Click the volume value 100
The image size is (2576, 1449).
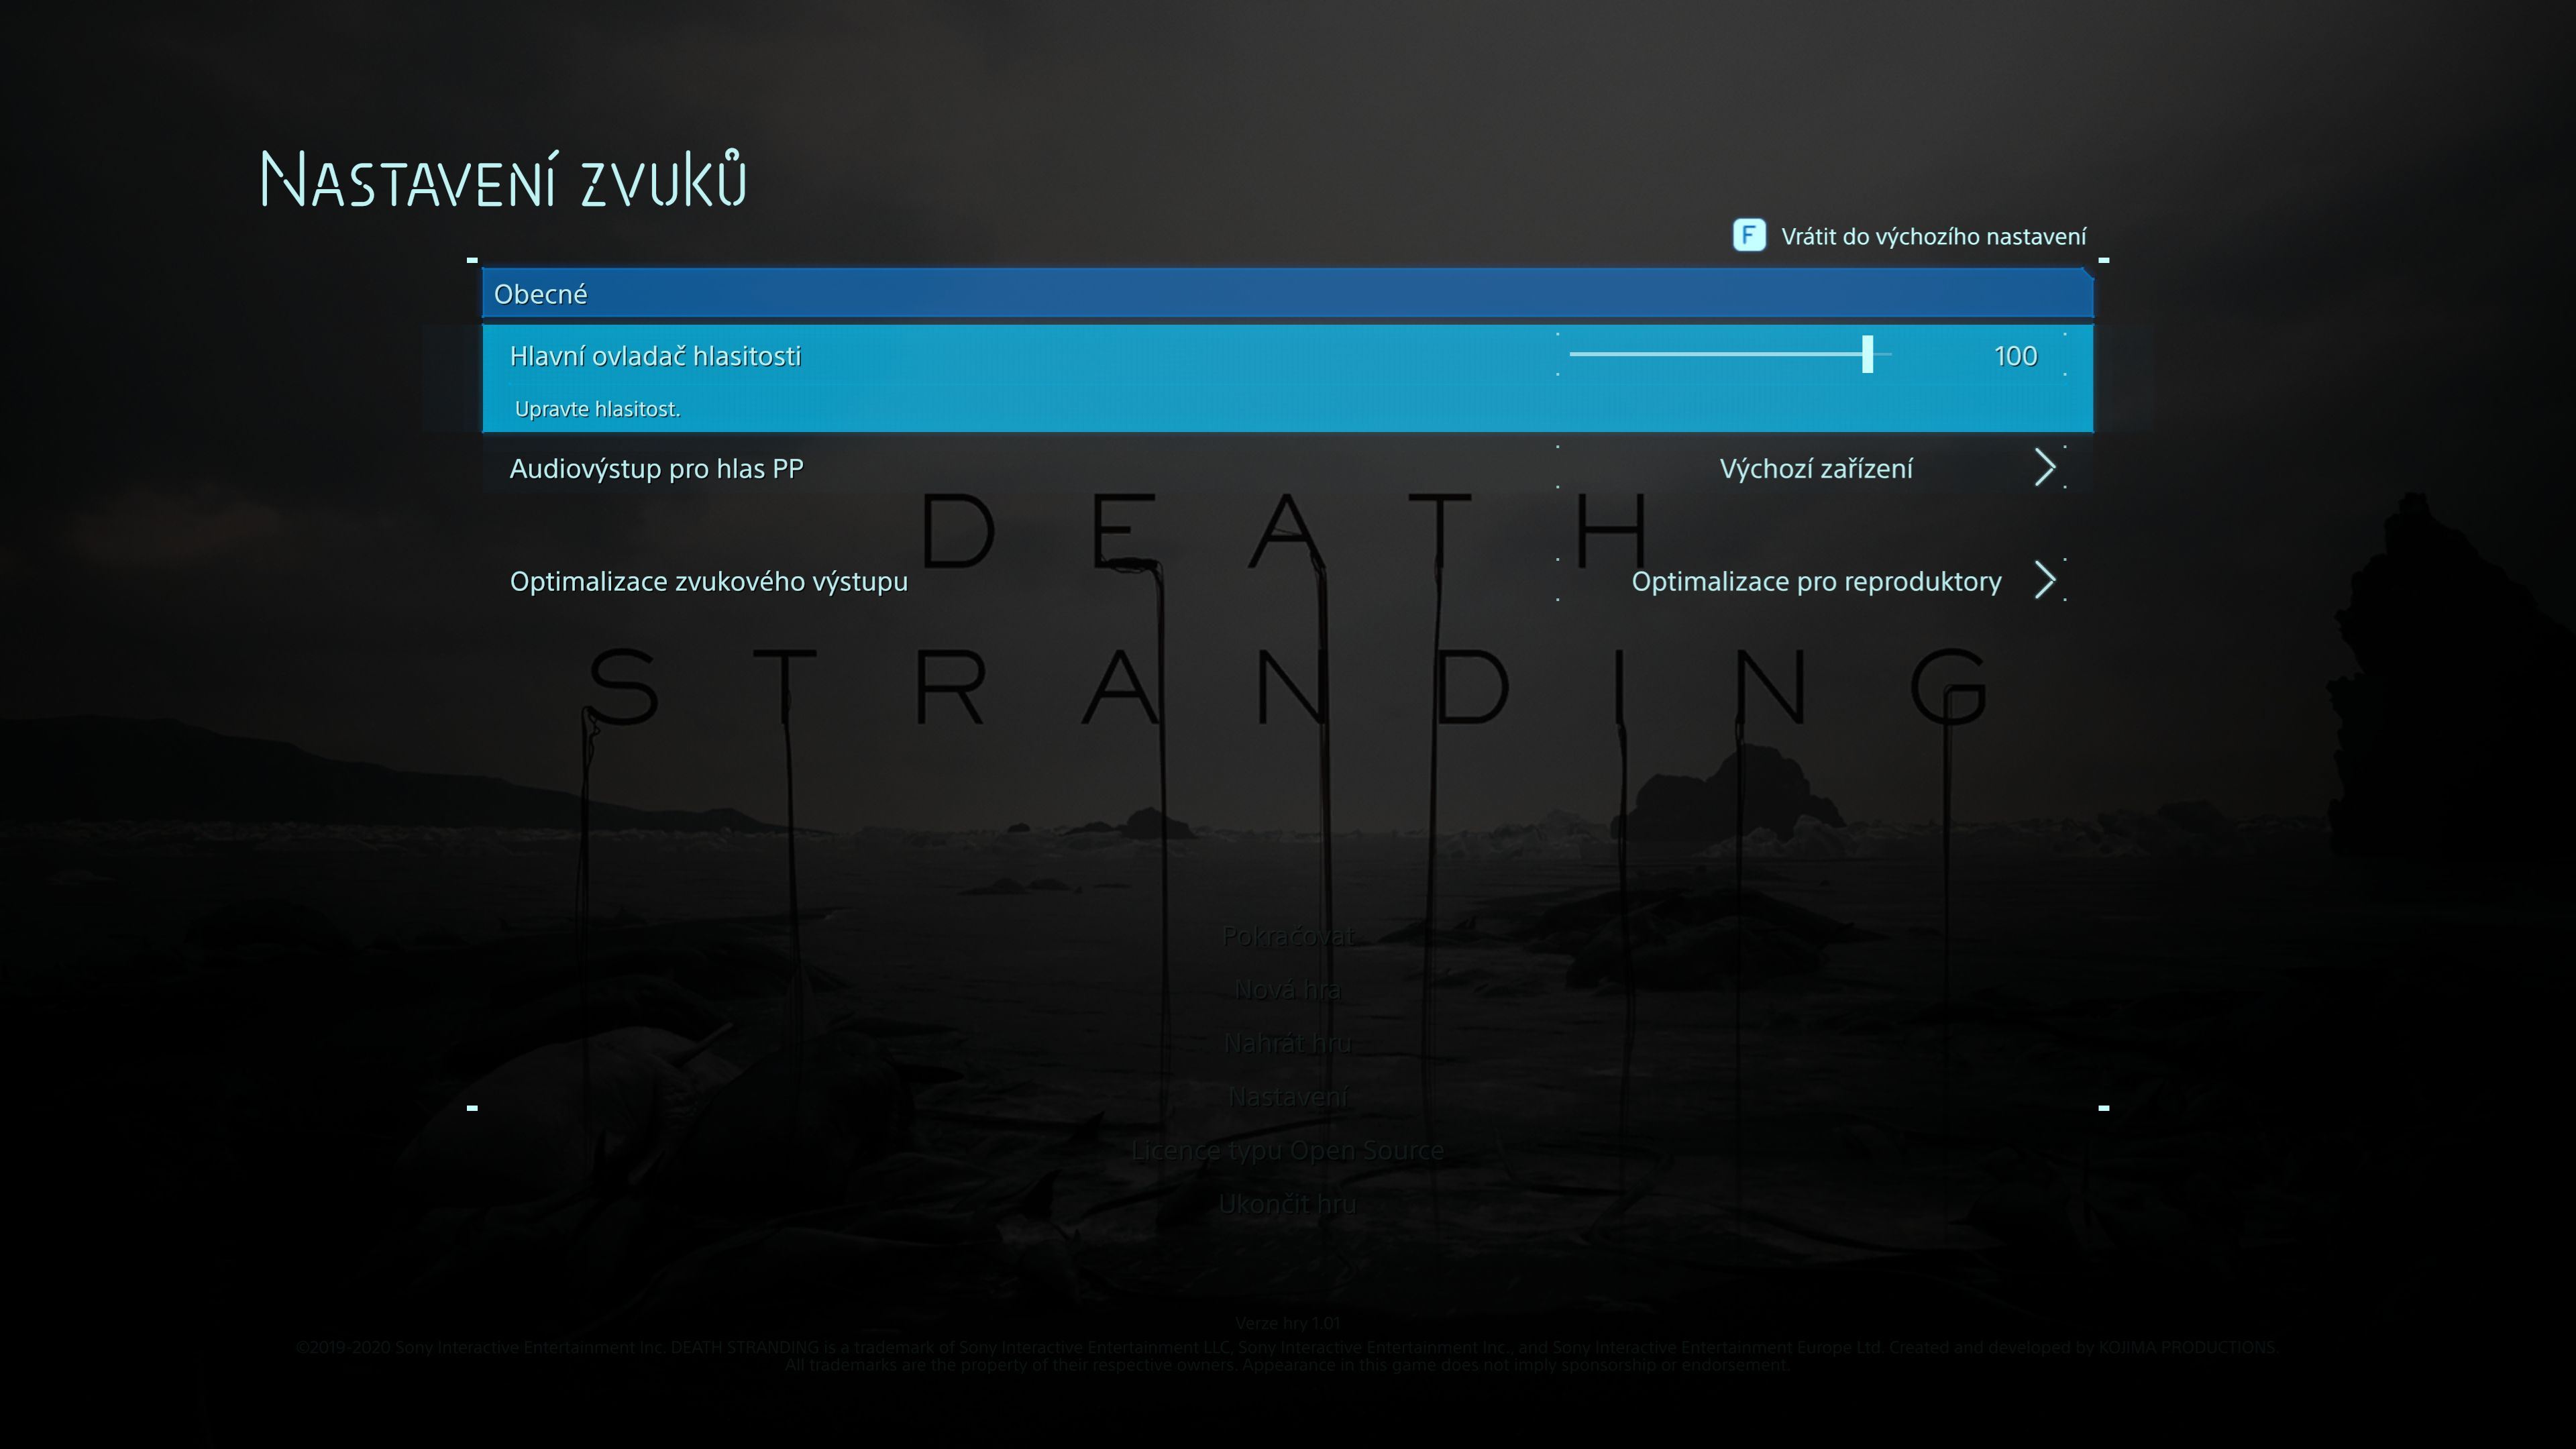coord(2015,356)
